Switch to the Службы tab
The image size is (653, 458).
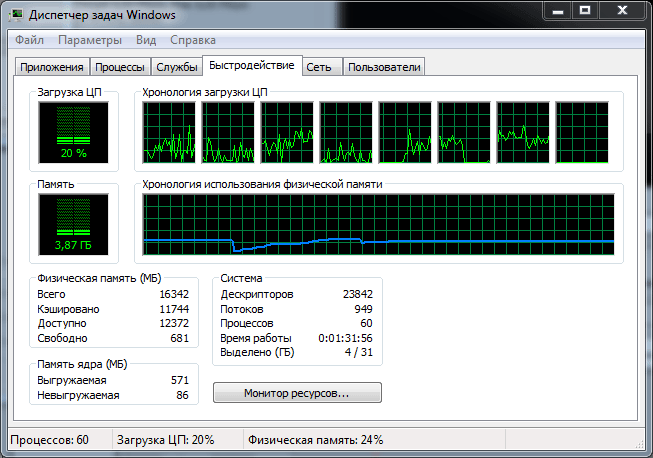point(177,67)
